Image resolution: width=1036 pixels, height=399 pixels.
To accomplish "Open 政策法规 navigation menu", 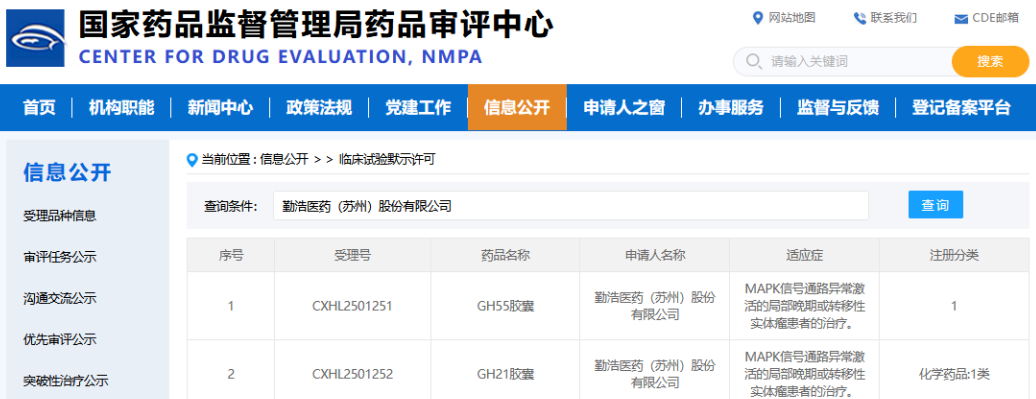I will click(x=319, y=108).
